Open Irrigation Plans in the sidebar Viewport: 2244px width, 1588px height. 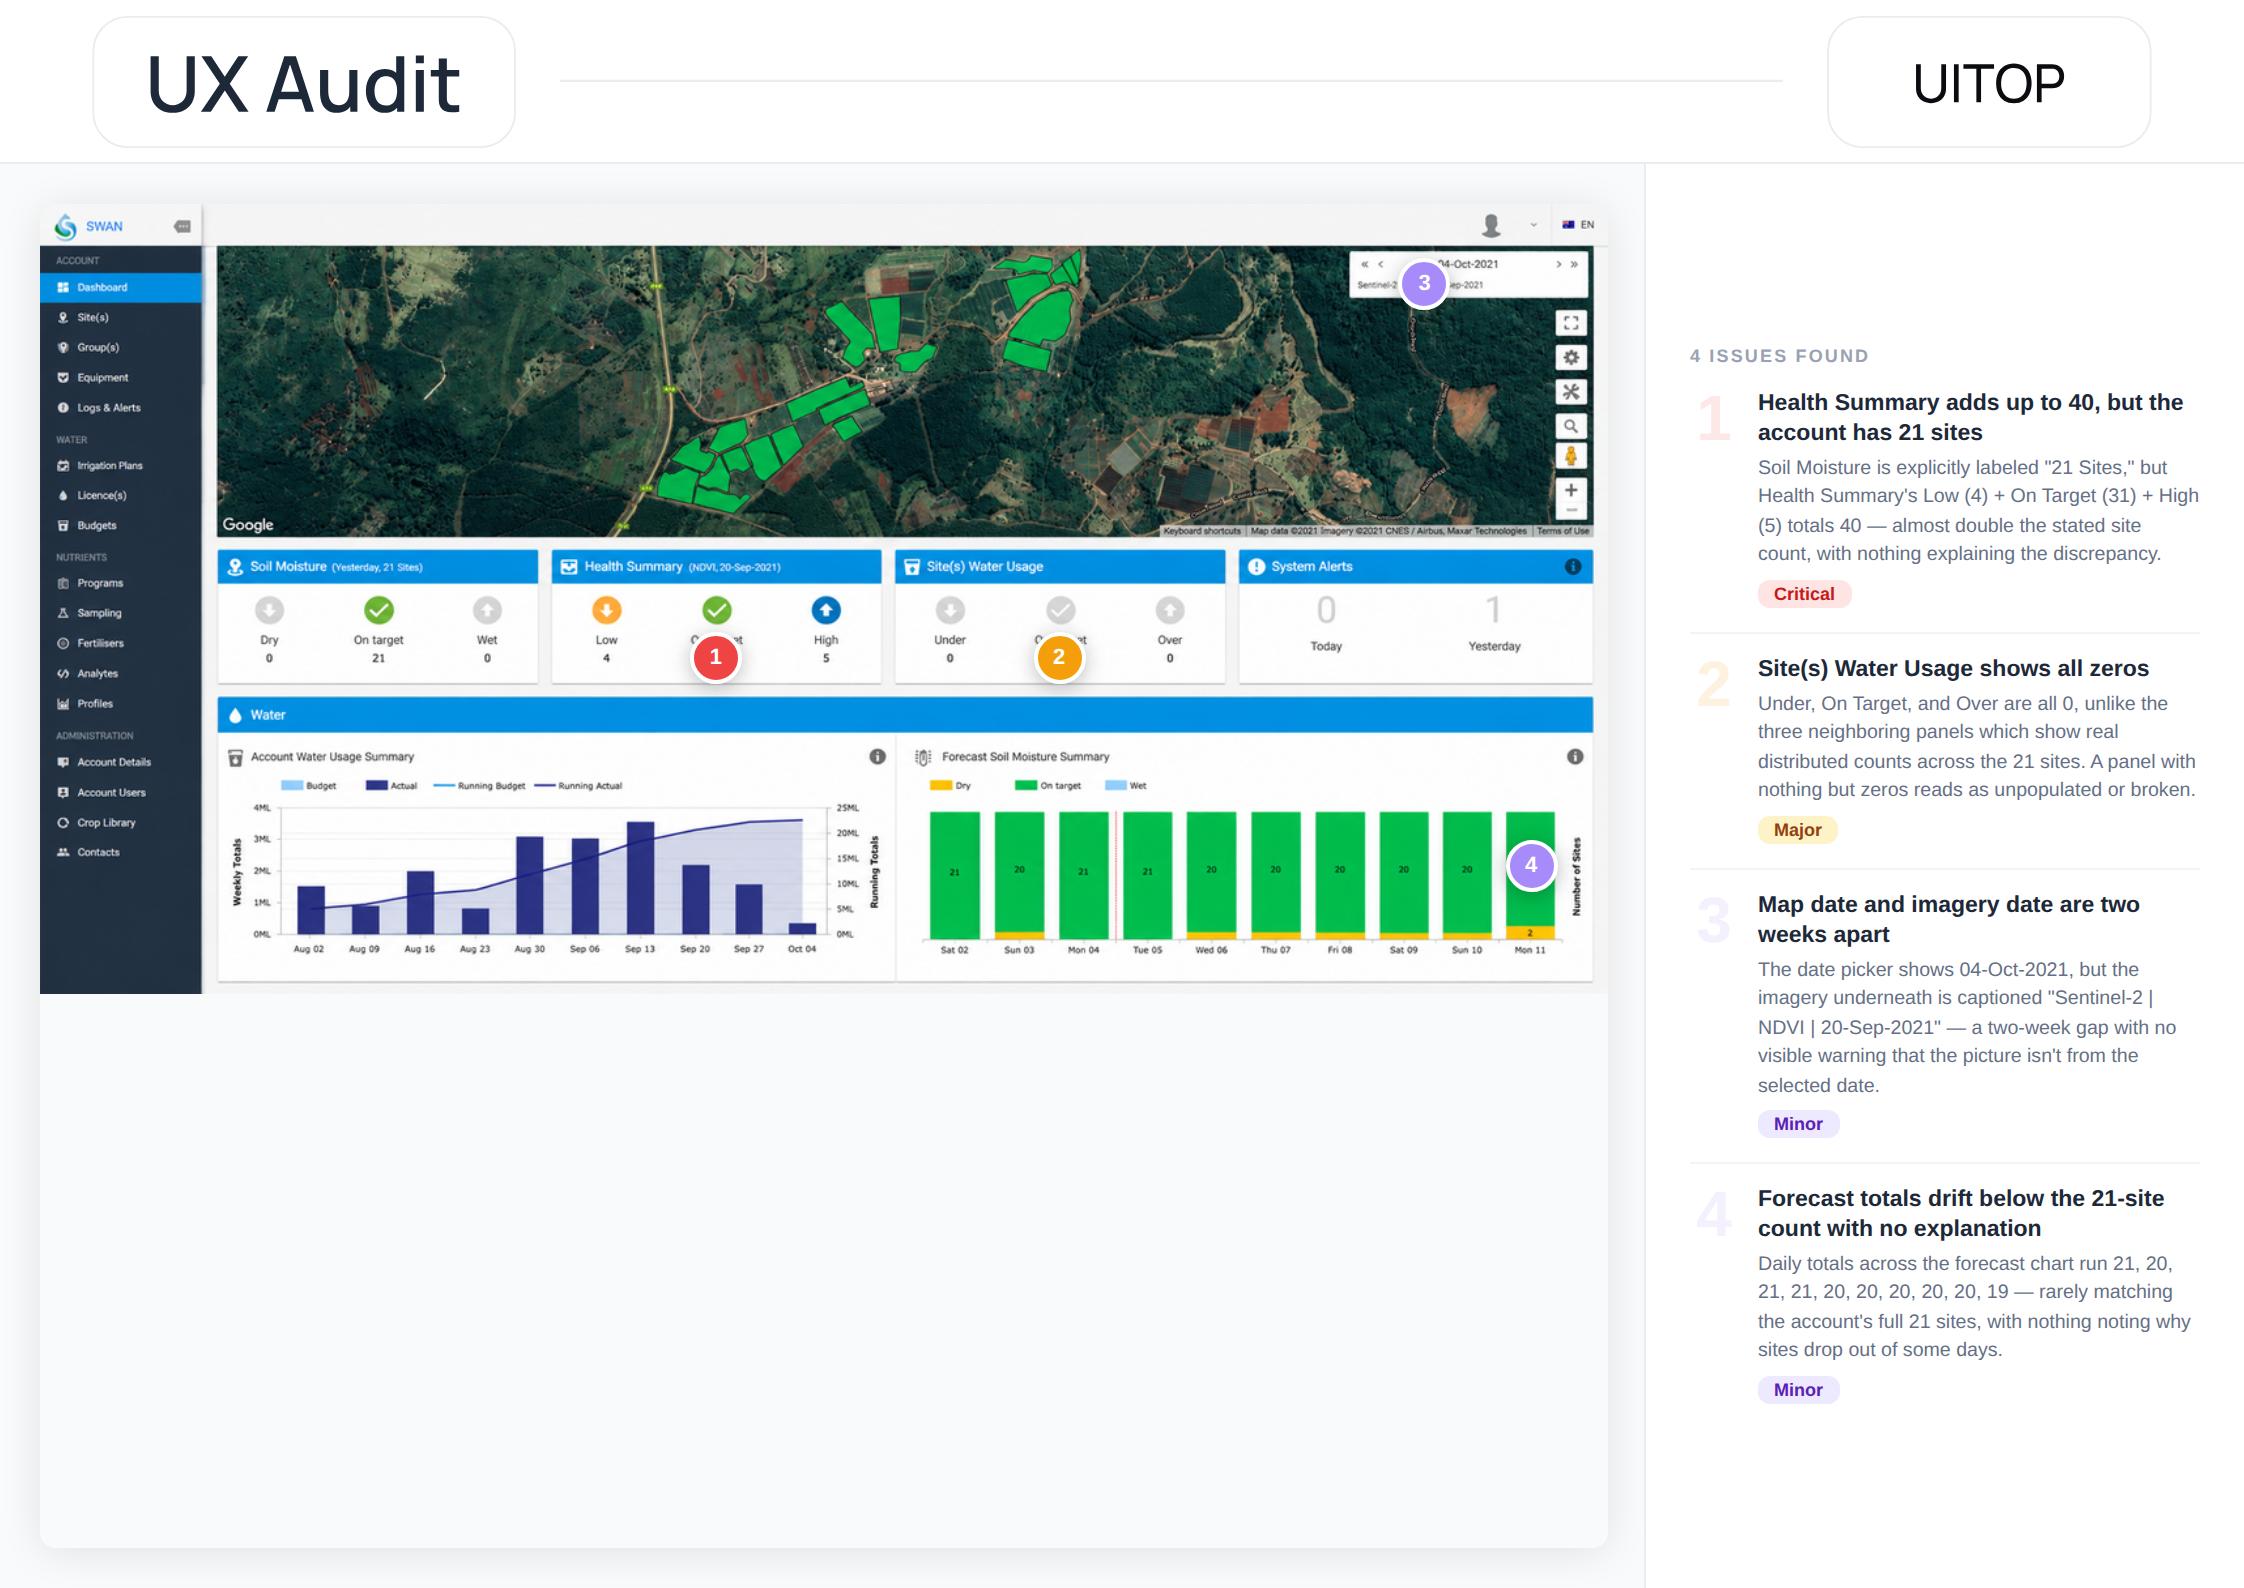tap(110, 466)
